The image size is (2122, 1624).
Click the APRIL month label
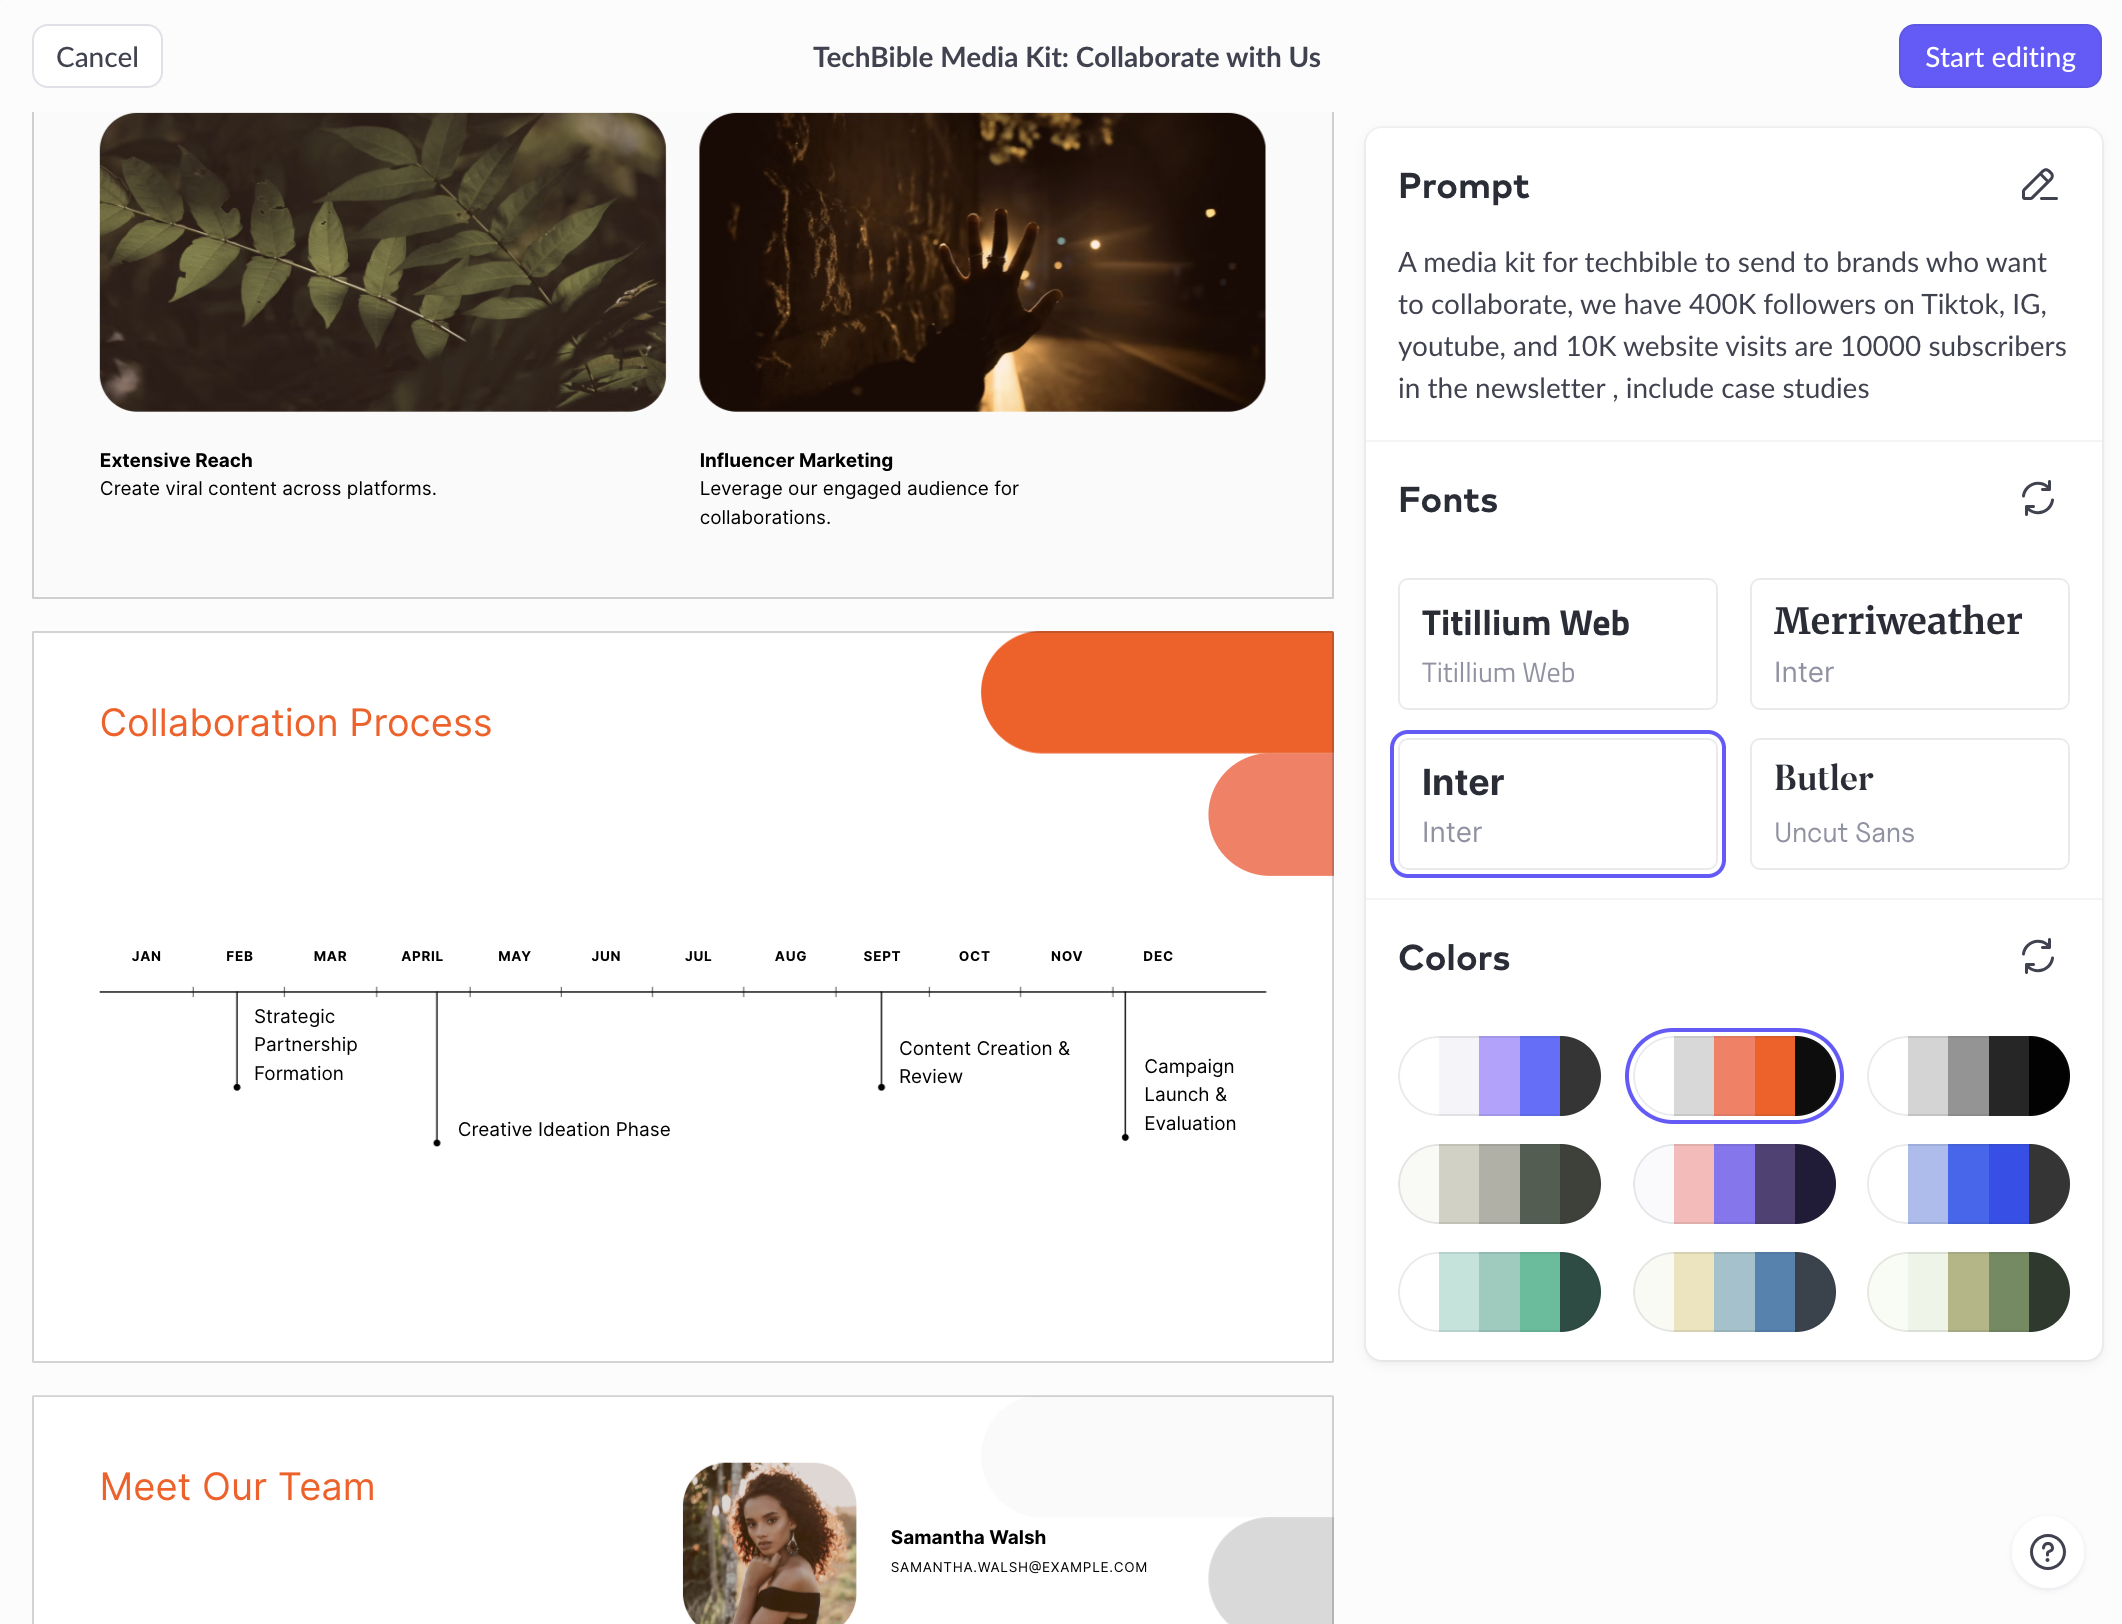pos(422,956)
